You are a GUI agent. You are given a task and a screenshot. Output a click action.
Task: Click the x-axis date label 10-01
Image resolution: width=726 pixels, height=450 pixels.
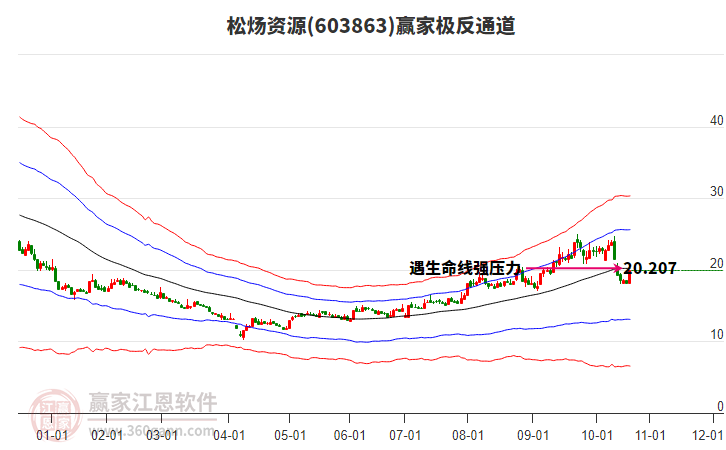pyautogui.click(x=596, y=436)
